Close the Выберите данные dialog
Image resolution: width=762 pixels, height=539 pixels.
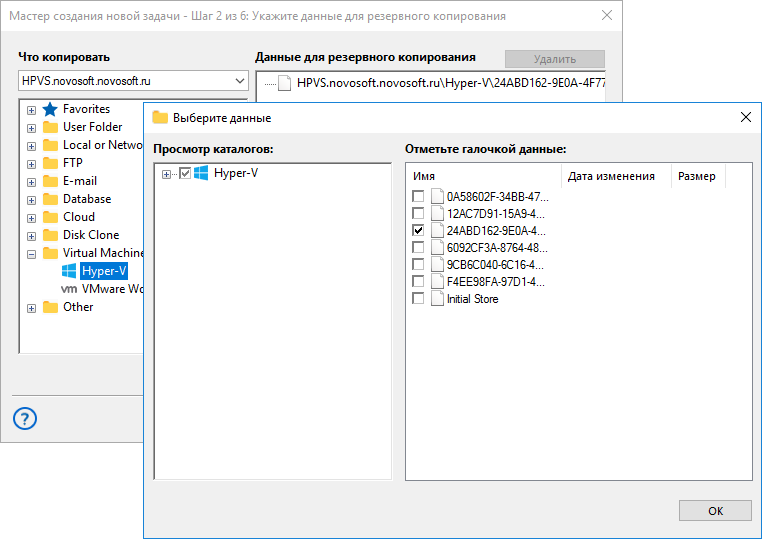coord(745,117)
